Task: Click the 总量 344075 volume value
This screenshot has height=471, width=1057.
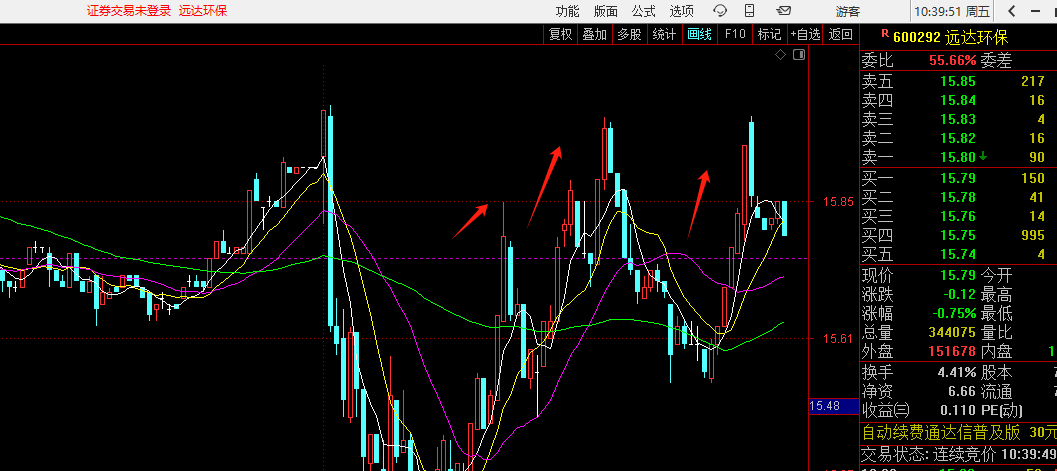Action: [x=952, y=332]
